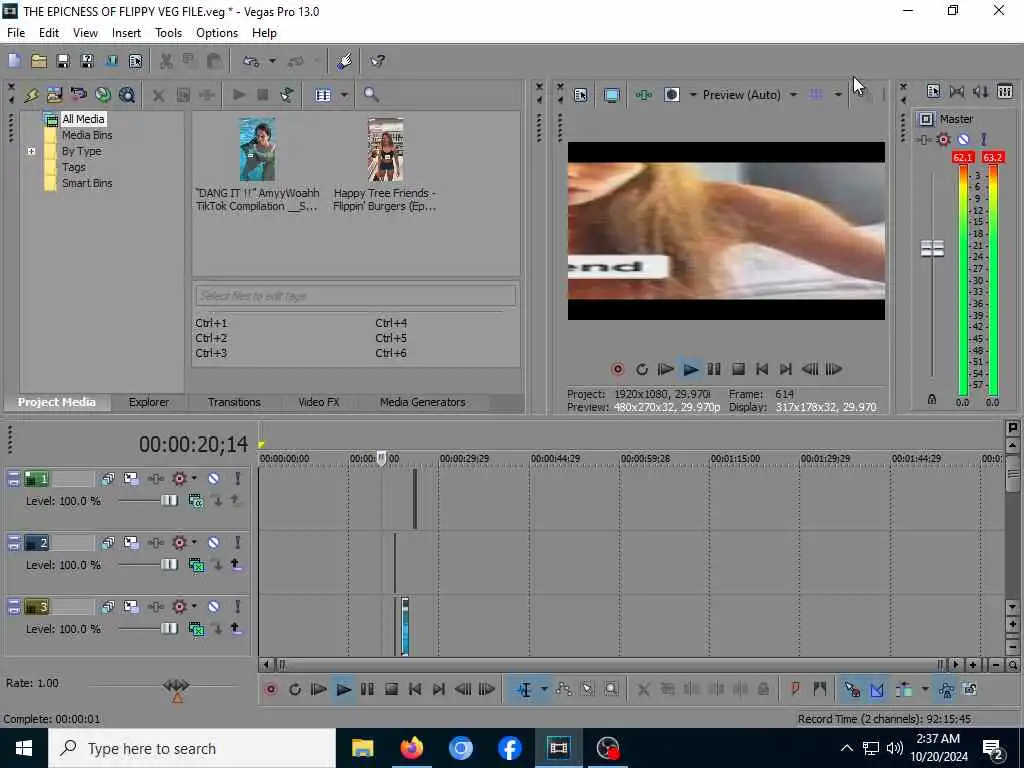Mute the Master bus

tap(963, 139)
